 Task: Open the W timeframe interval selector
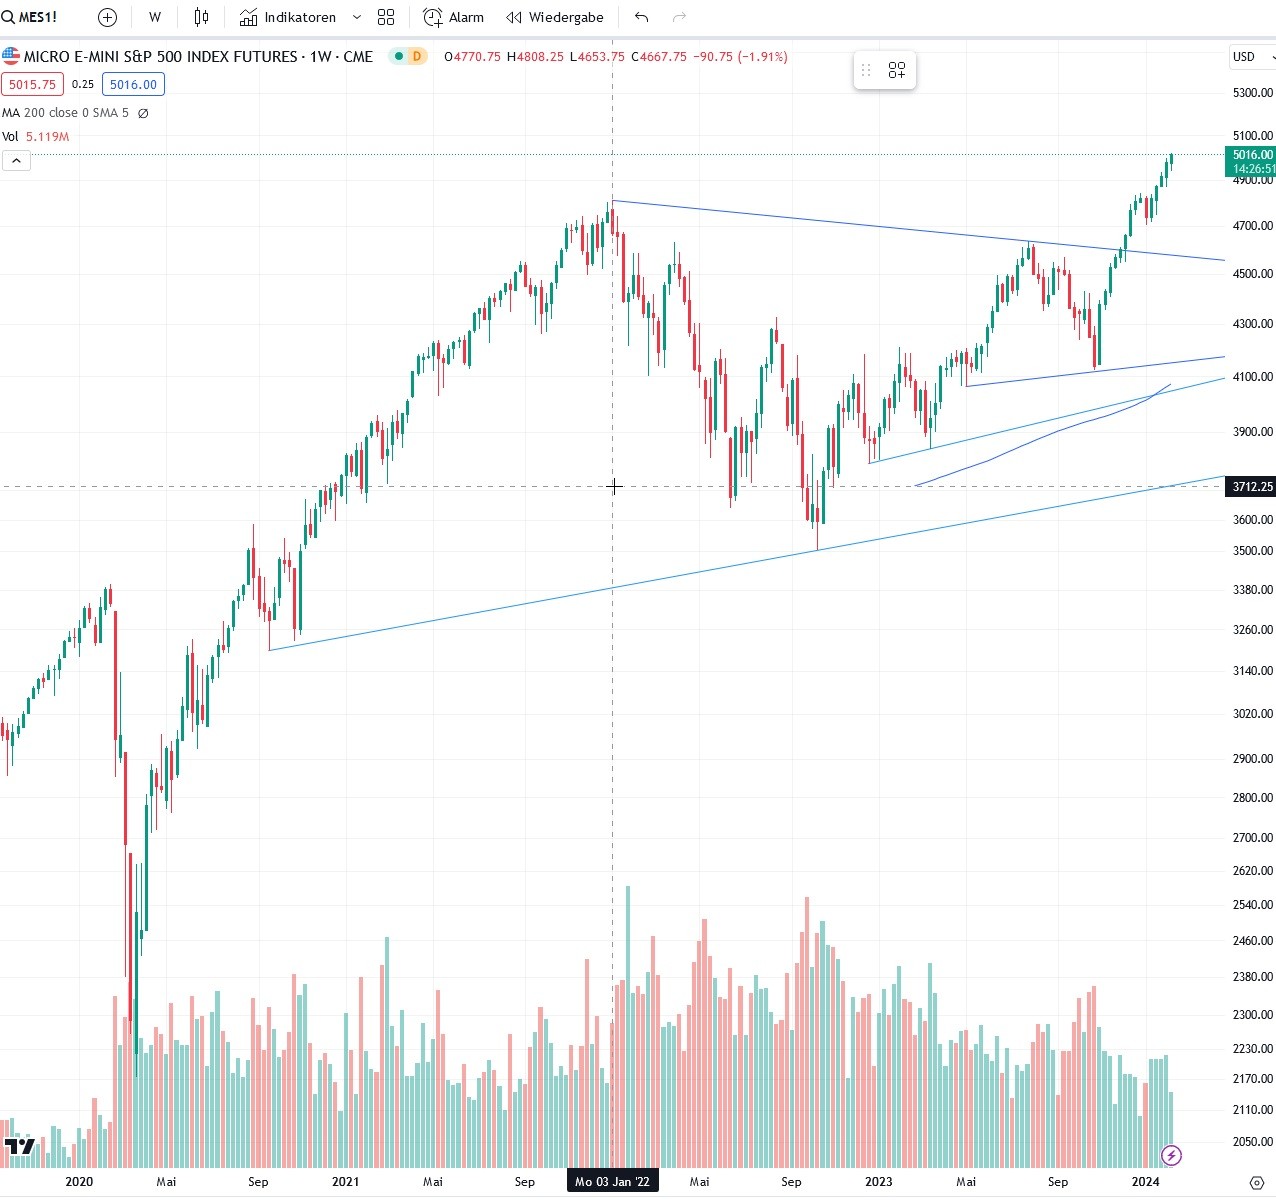pos(155,17)
